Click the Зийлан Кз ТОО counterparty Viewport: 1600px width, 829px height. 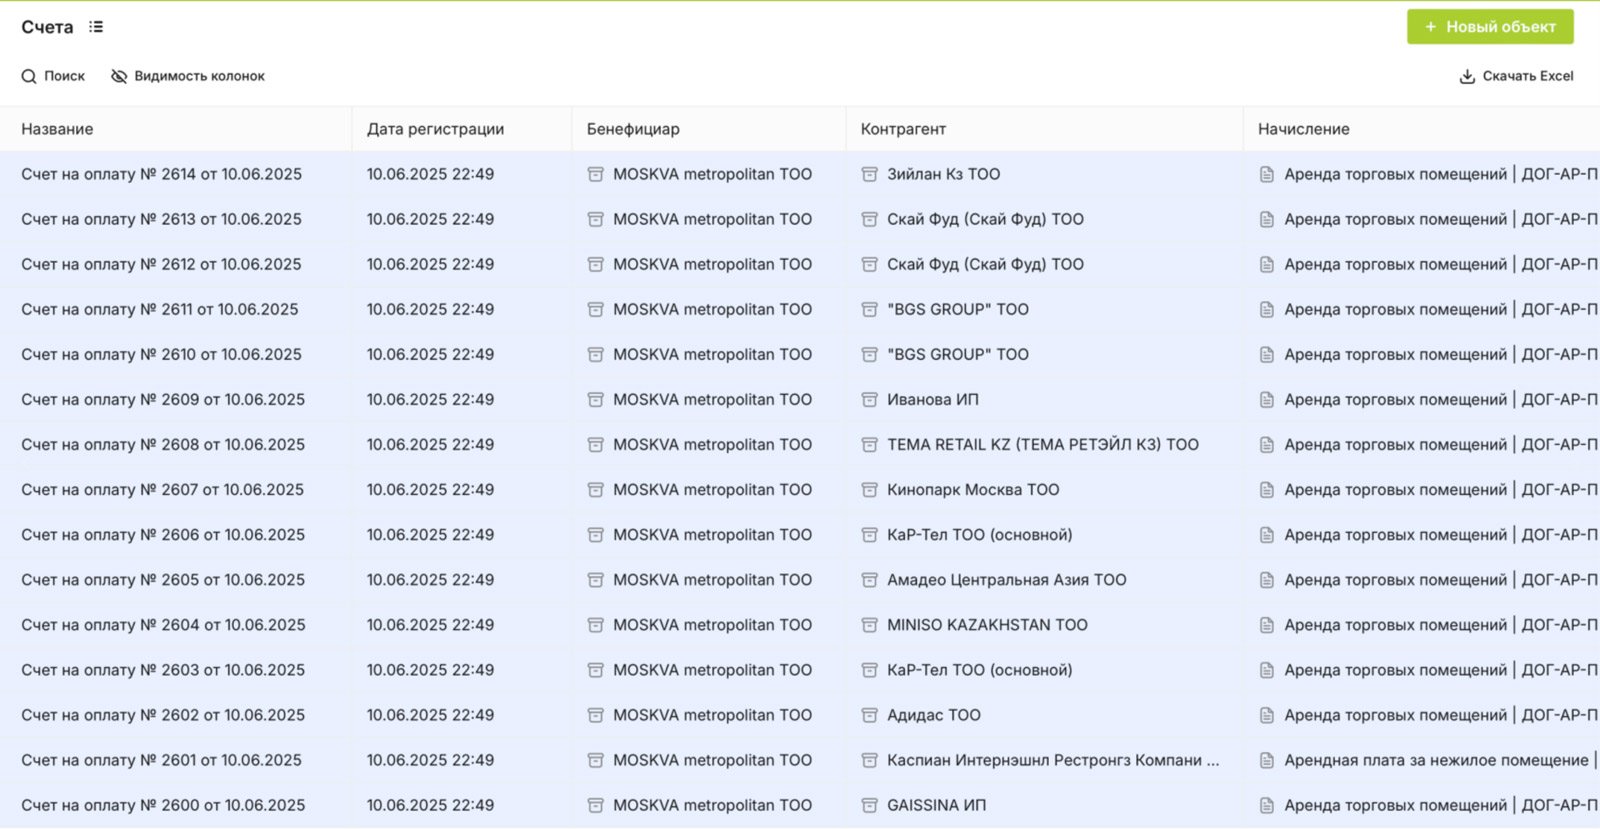click(x=943, y=174)
